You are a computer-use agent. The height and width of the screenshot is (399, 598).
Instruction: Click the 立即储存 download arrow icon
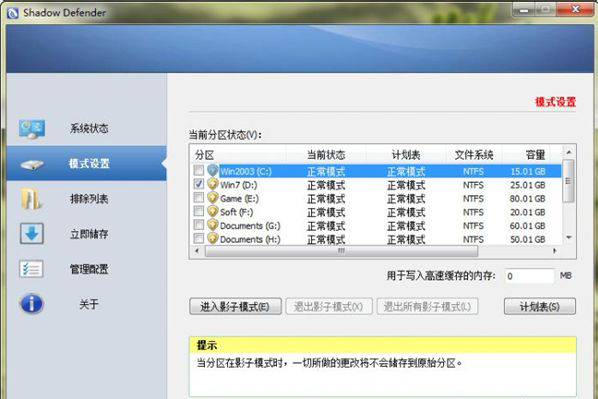(x=32, y=233)
